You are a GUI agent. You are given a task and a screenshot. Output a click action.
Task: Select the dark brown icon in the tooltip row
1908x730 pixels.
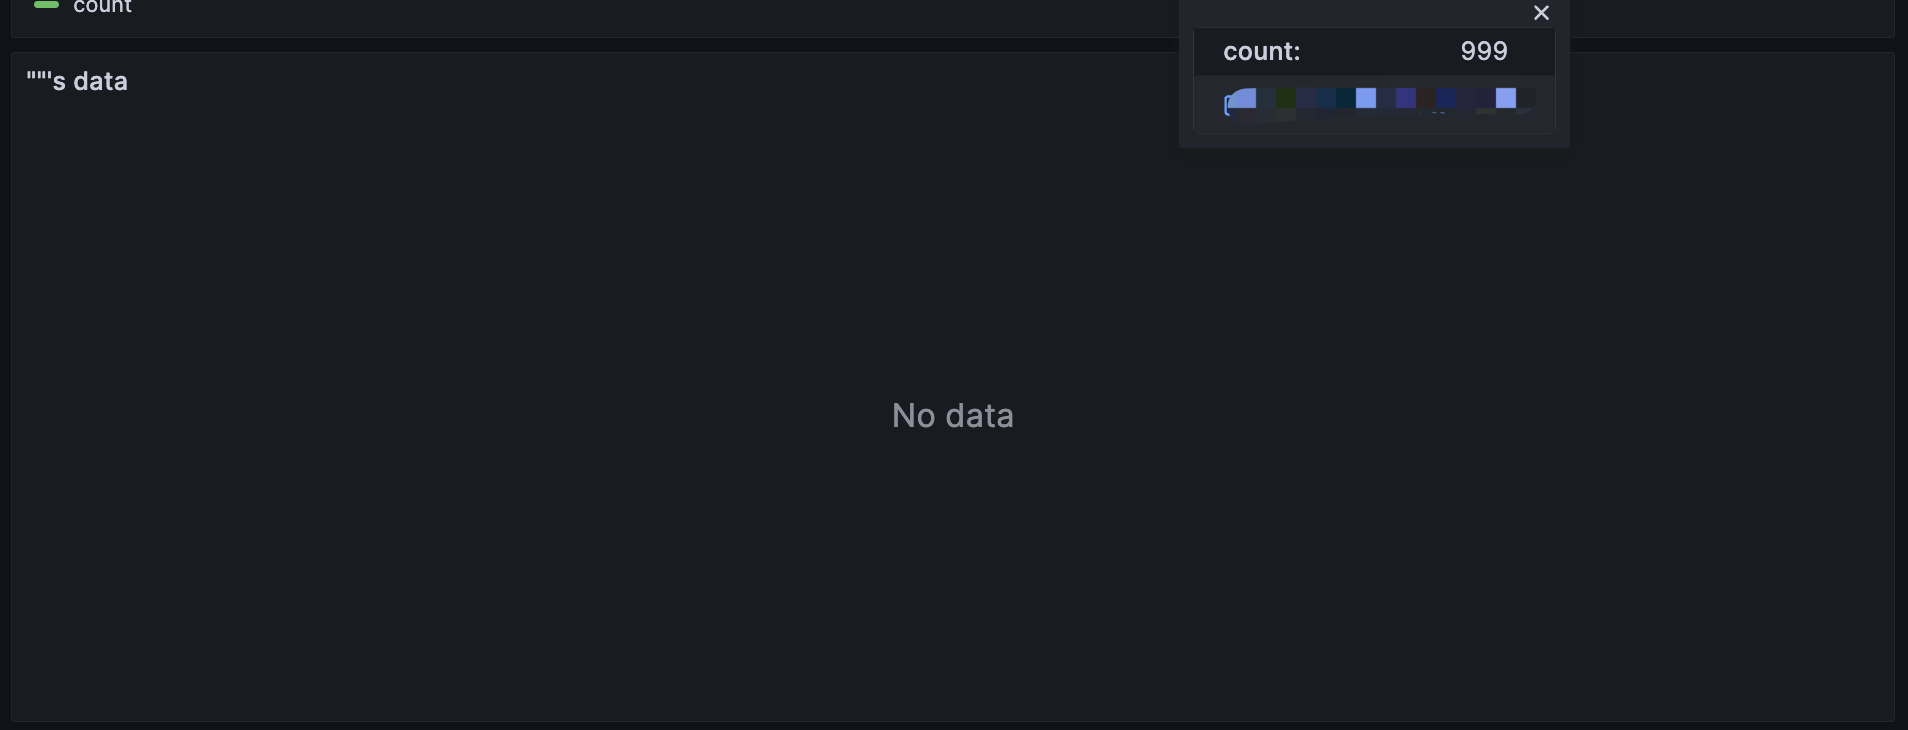coord(1427,98)
